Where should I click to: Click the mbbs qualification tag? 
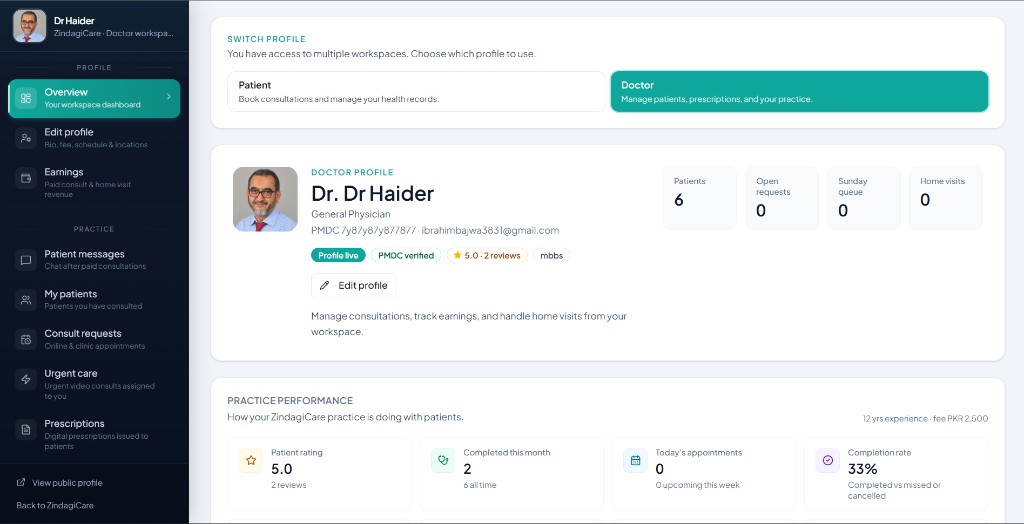pyautogui.click(x=552, y=255)
